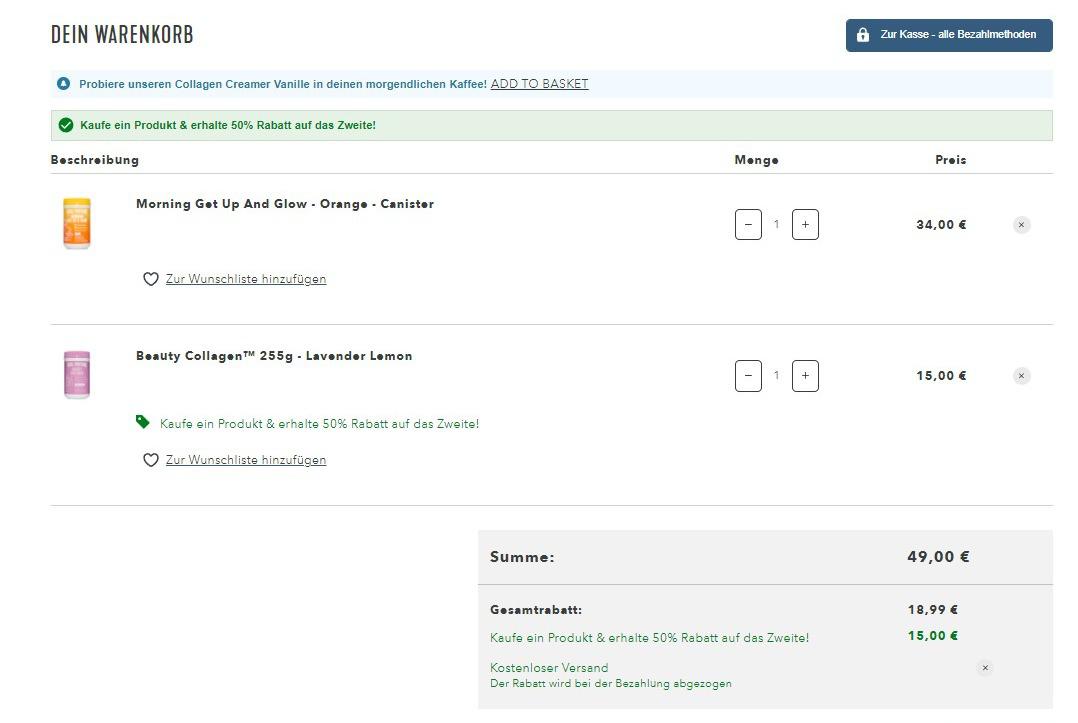Open the Beauty Collagen 255g Lavender Lemon title
Viewport: 1078px width, 723px height.
[274, 356]
